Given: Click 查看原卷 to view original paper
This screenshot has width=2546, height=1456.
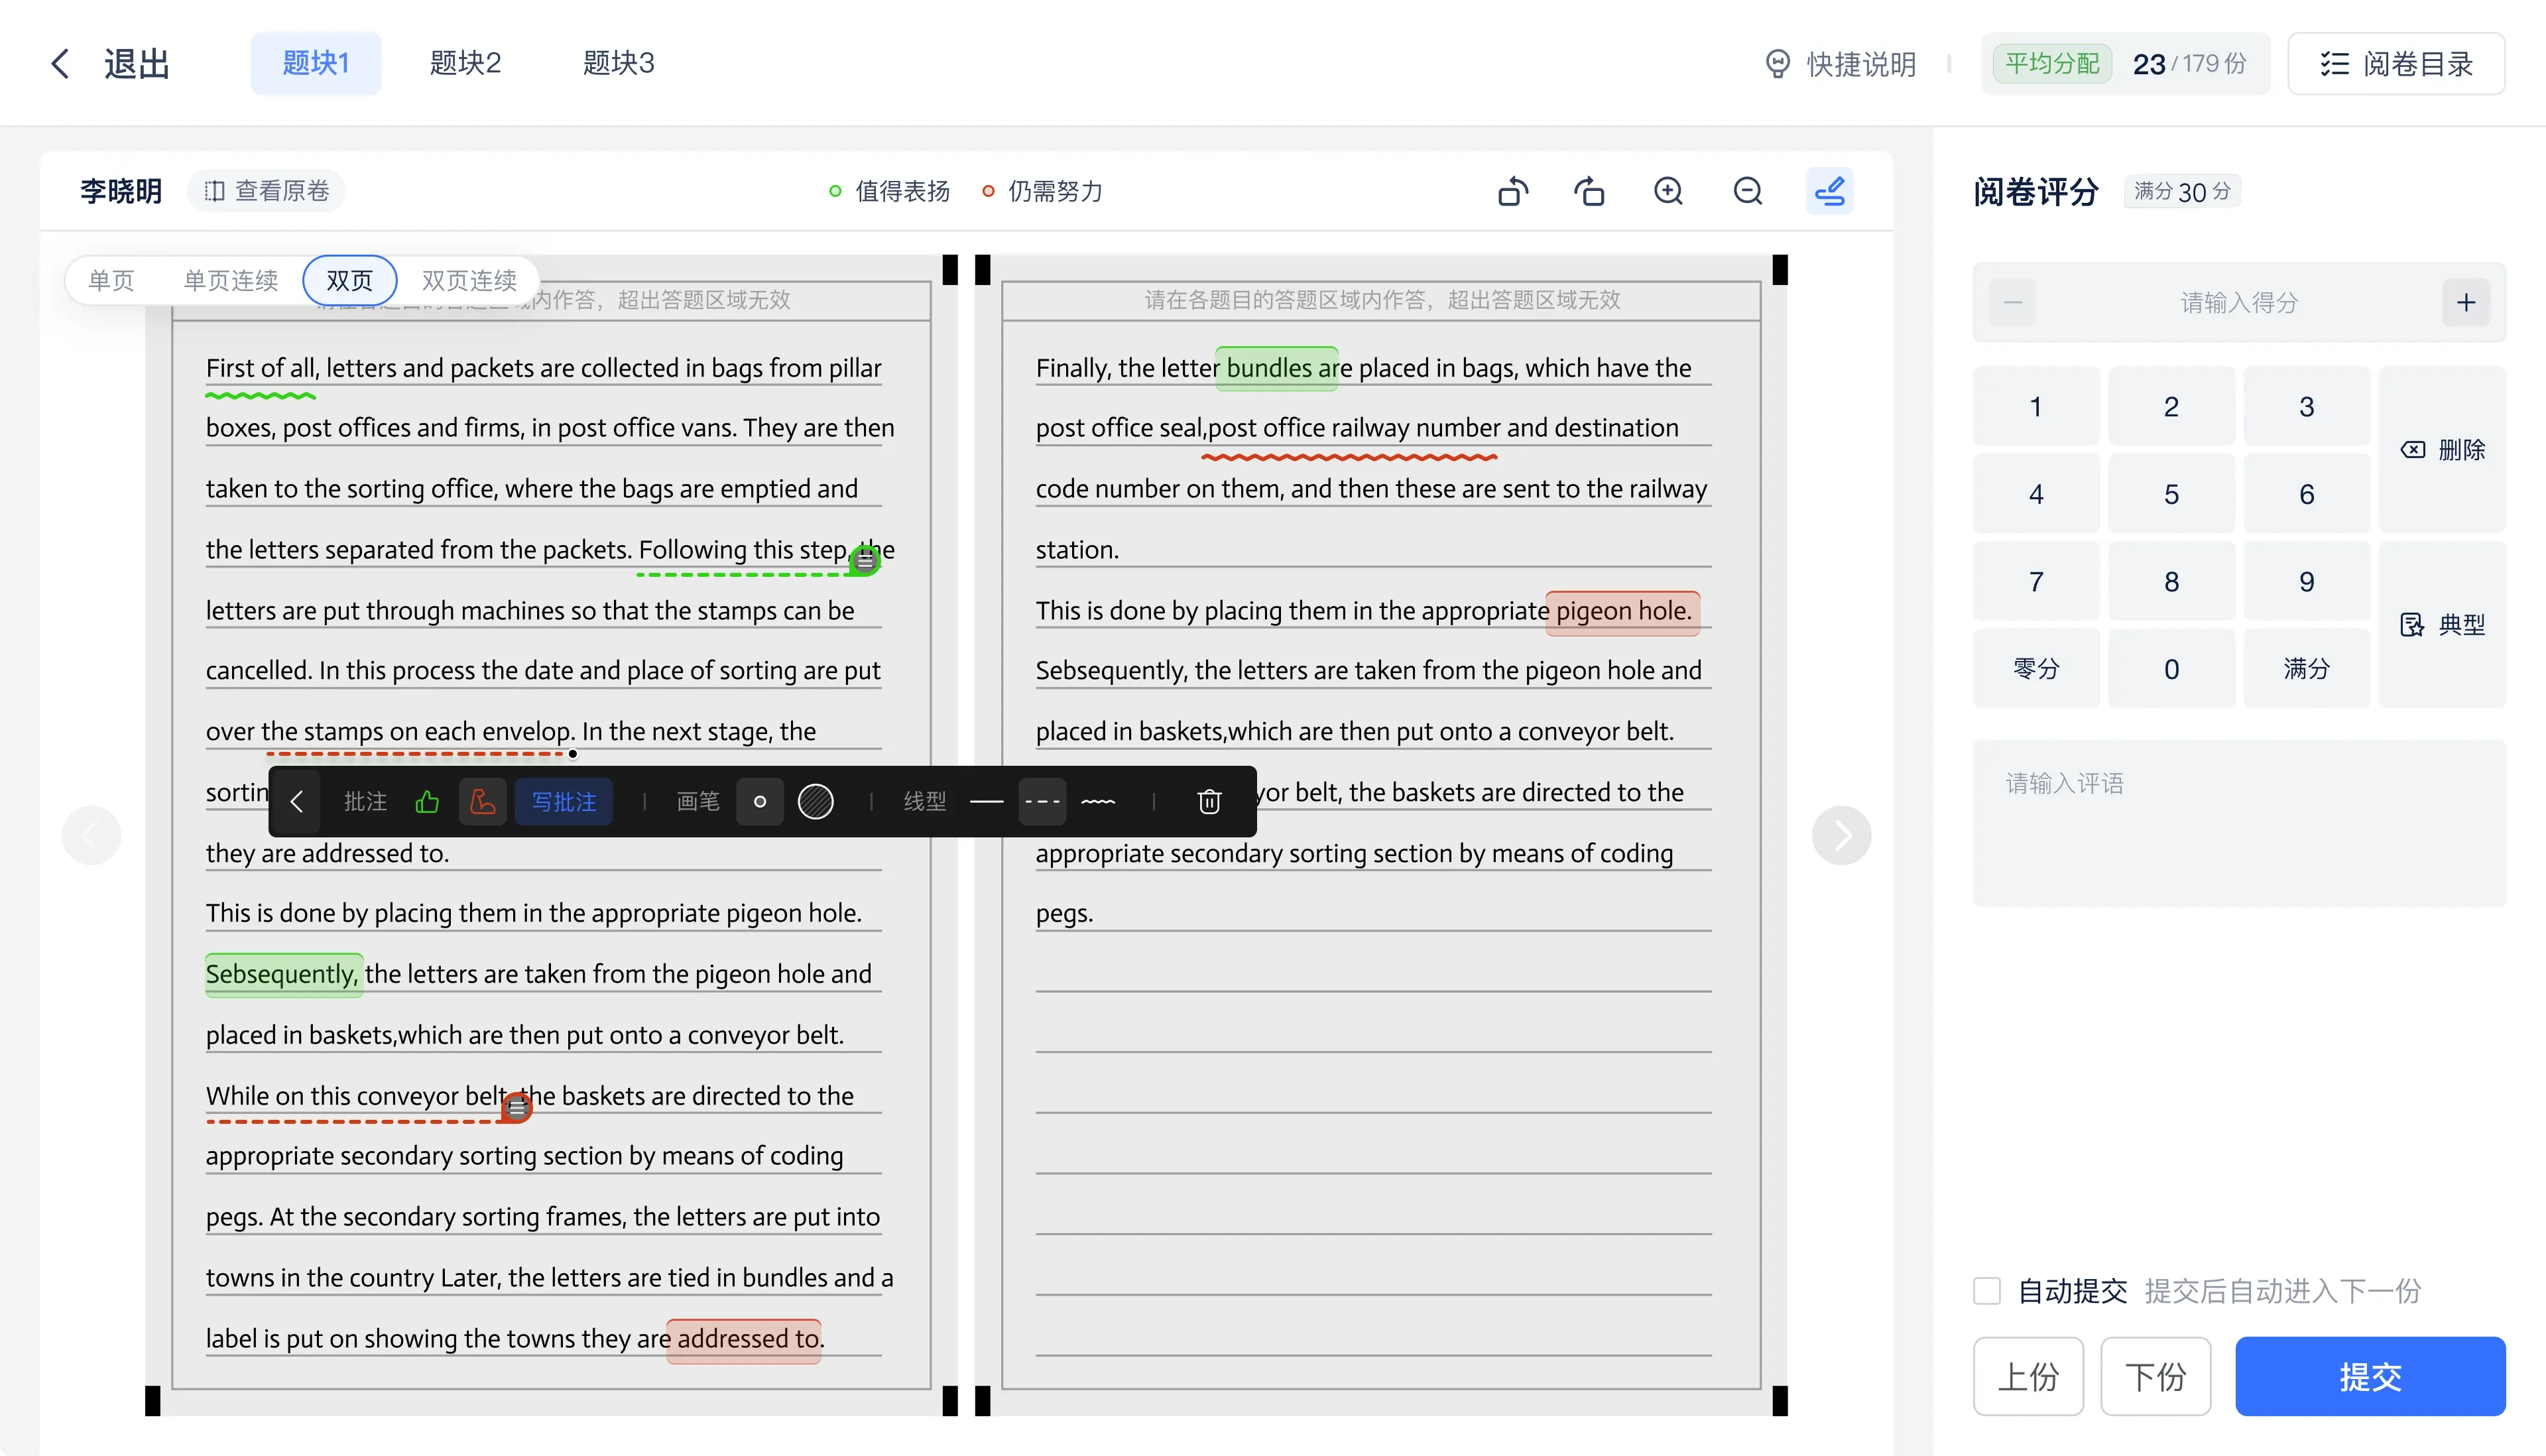Looking at the screenshot, I should 267,191.
